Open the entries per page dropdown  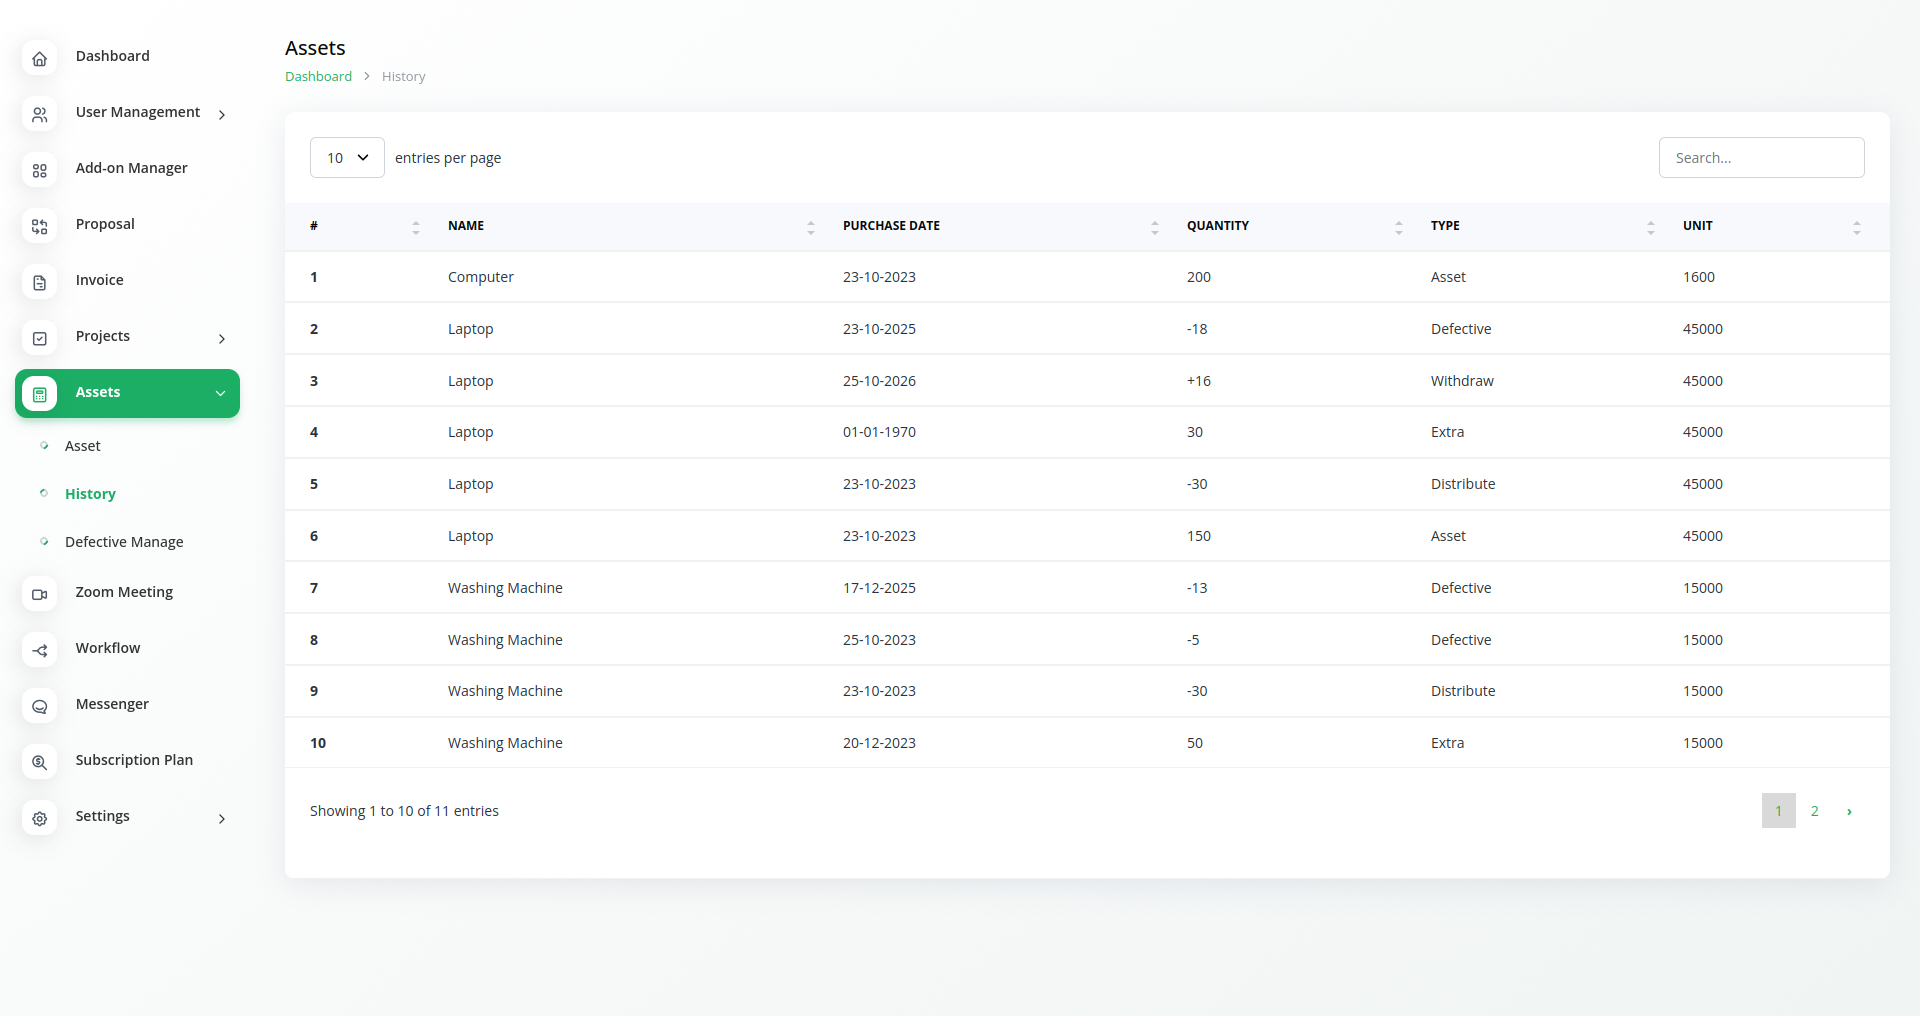coord(347,158)
